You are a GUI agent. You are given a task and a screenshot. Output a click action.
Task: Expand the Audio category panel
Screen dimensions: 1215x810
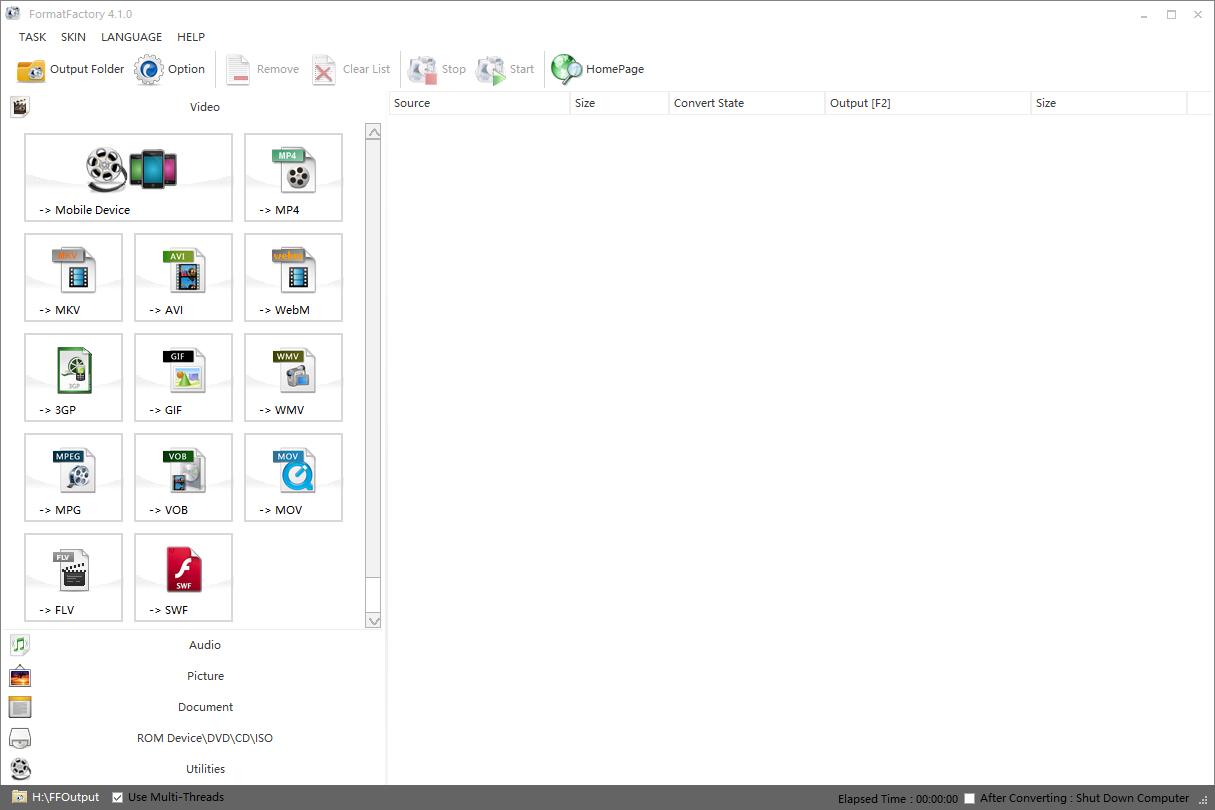pyautogui.click(x=204, y=645)
